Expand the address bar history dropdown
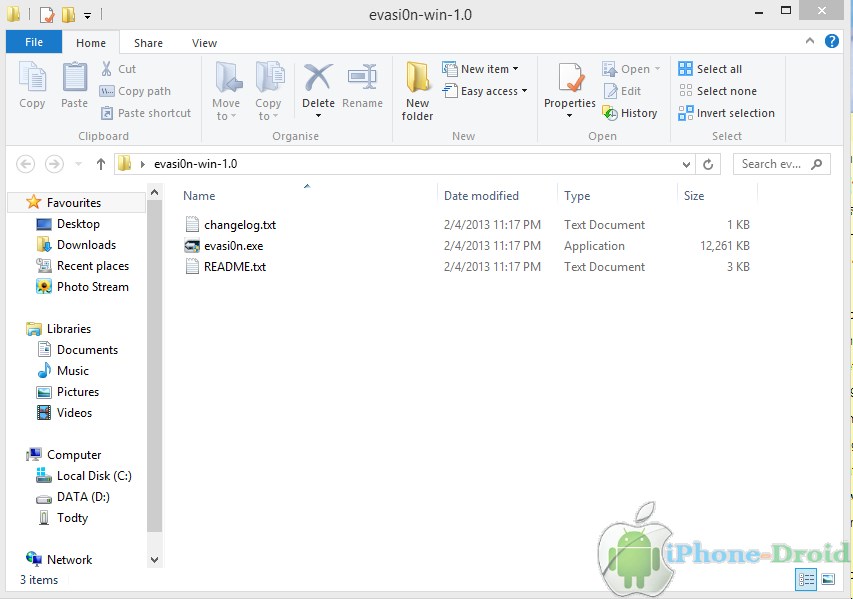 tap(686, 164)
